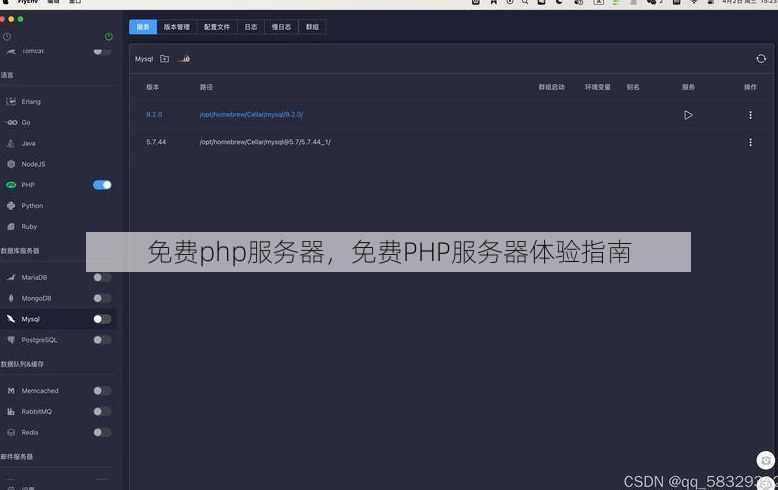Enable the PostgreSQL switch
The image size is (778, 490).
click(x=102, y=340)
